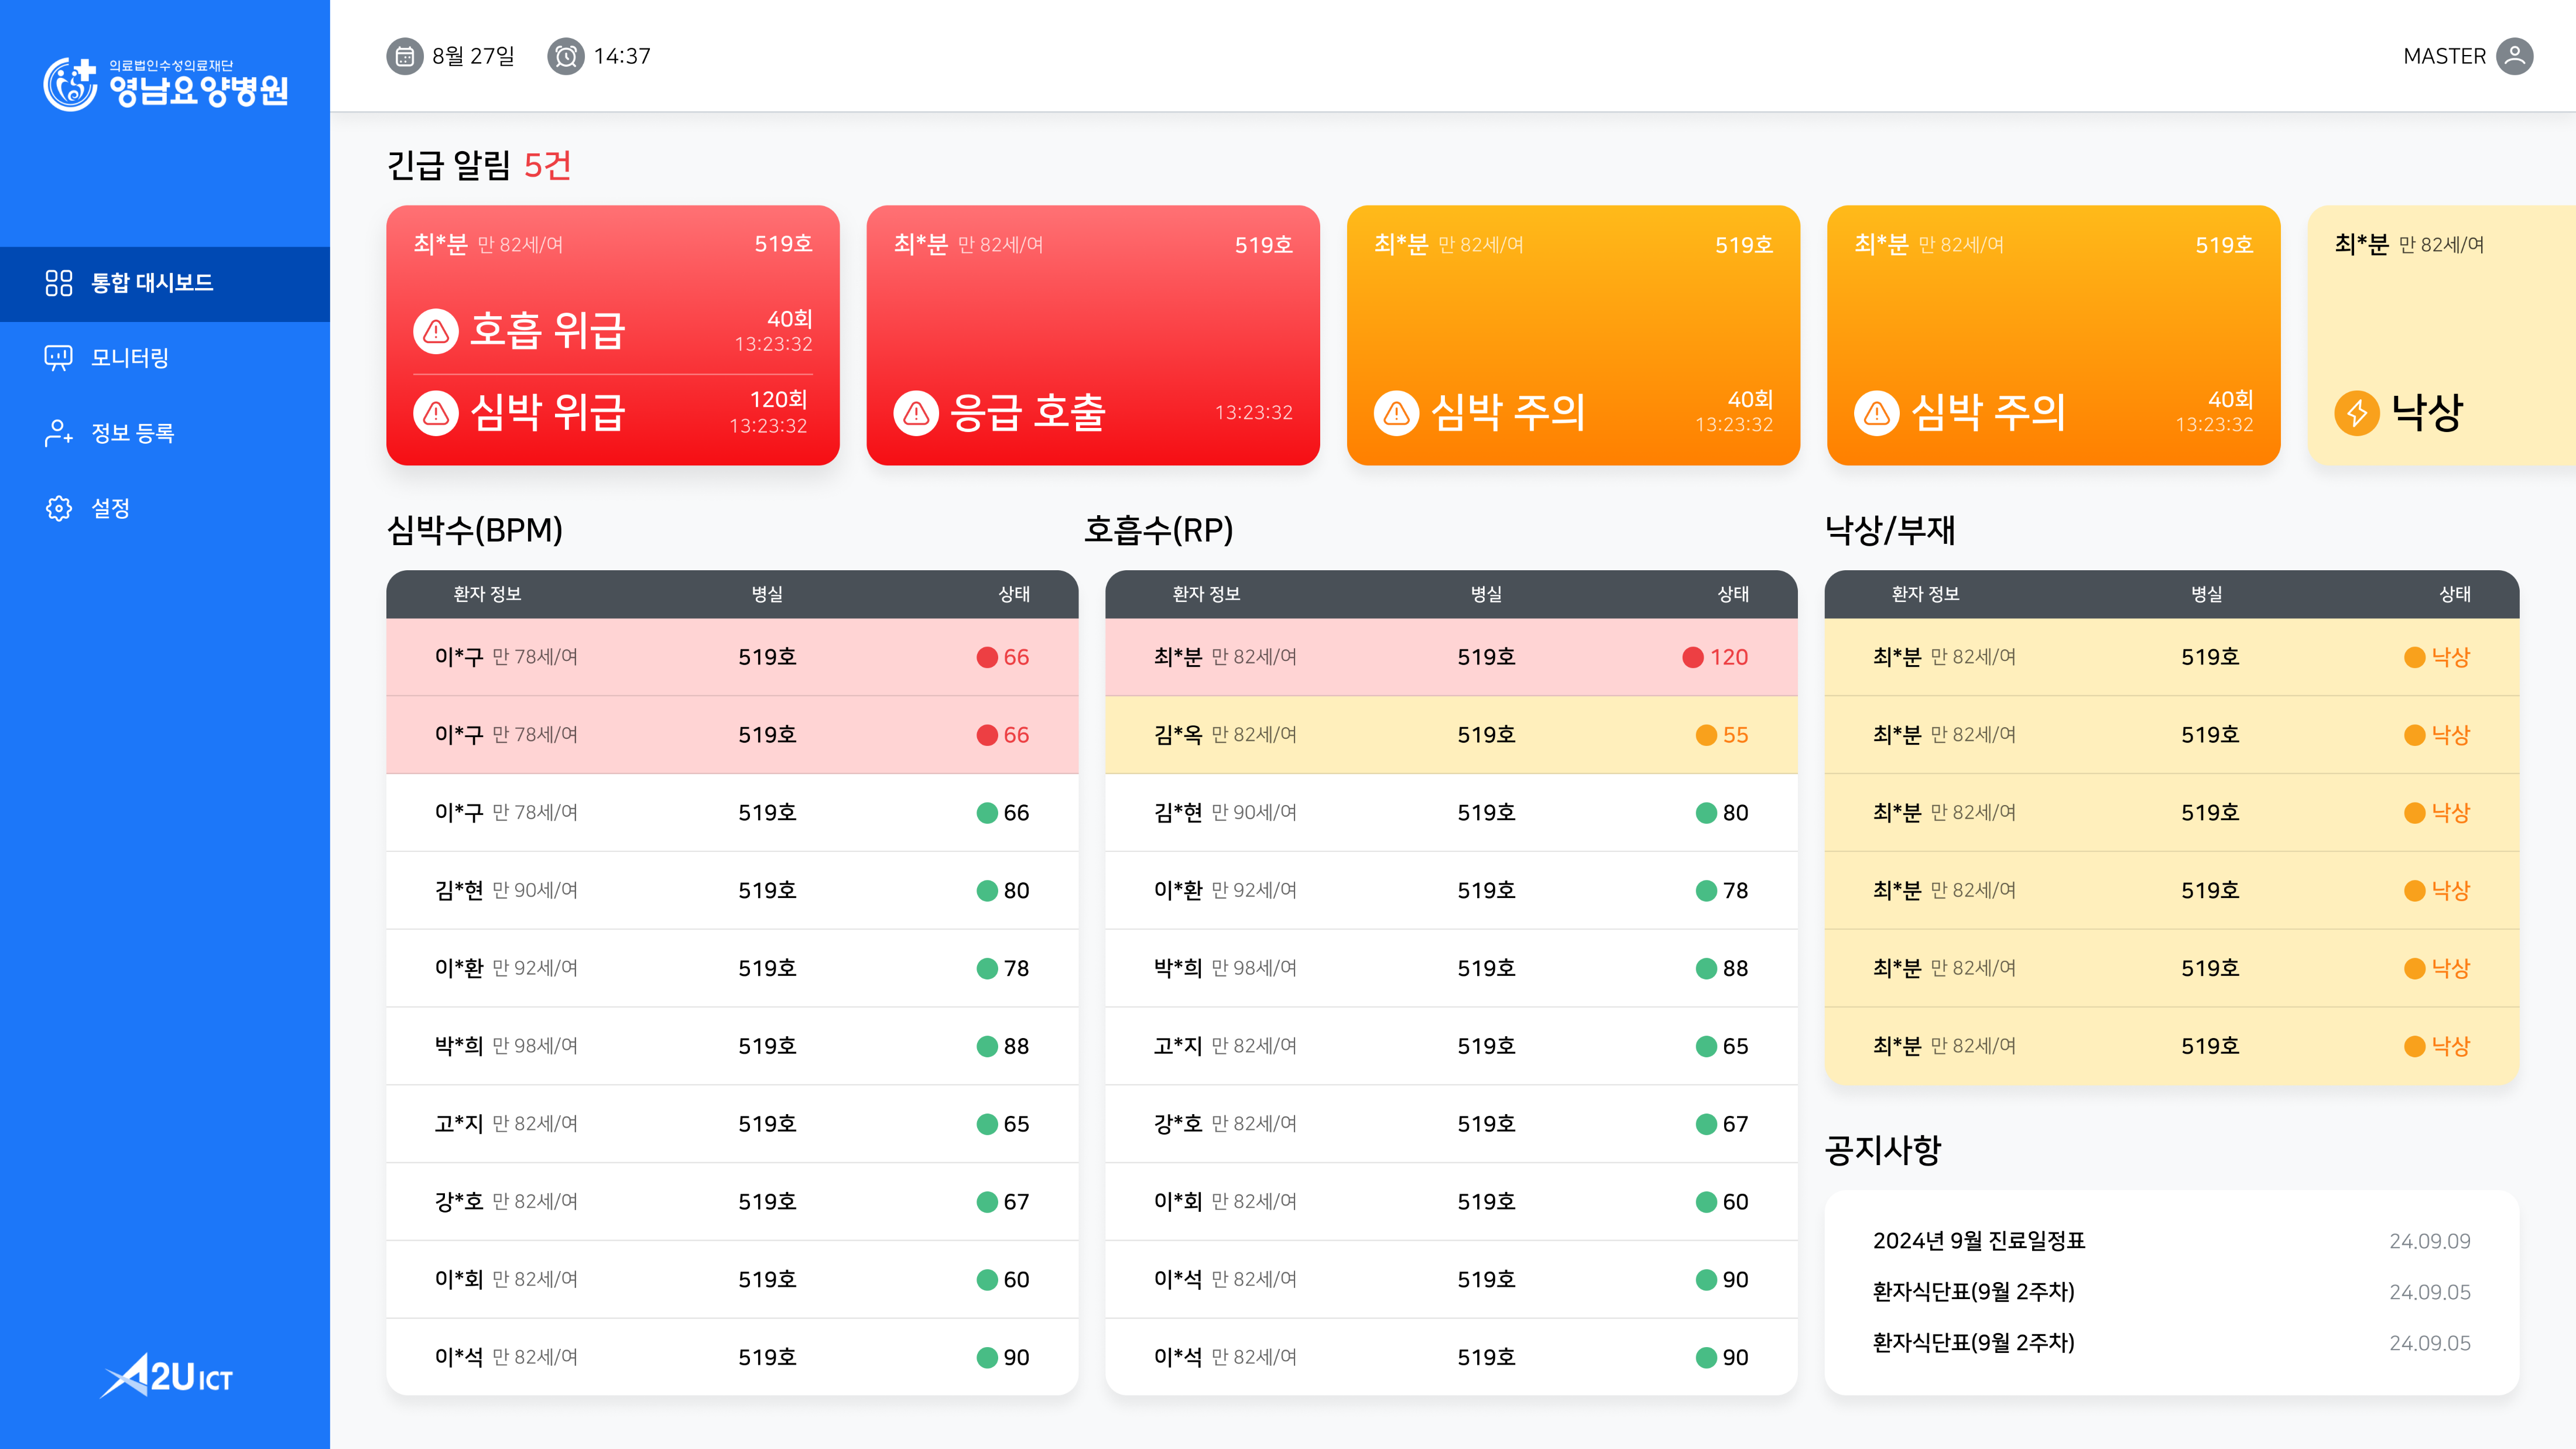Select 고*지 row in 심박수 table
The width and height of the screenshot is (2576, 1449).
point(732,1124)
